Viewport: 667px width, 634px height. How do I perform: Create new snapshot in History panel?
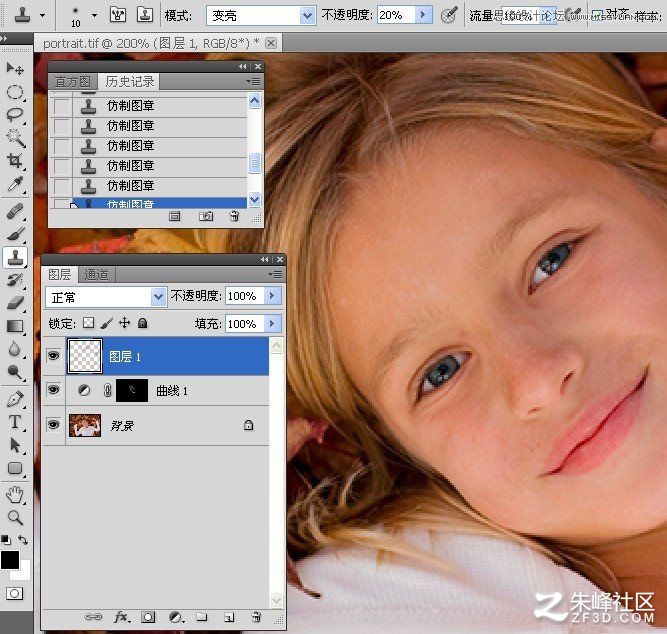point(206,217)
